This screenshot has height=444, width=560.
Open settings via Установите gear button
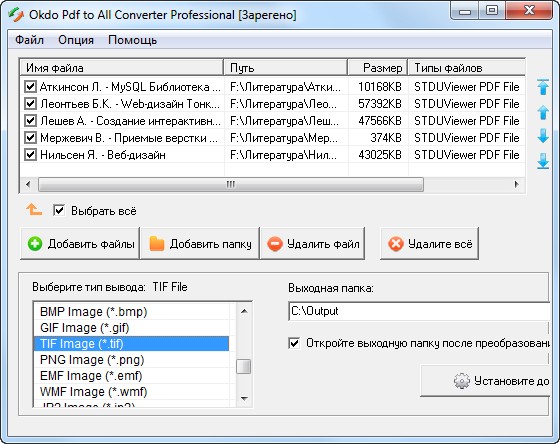pyautogui.click(x=485, y=381)
